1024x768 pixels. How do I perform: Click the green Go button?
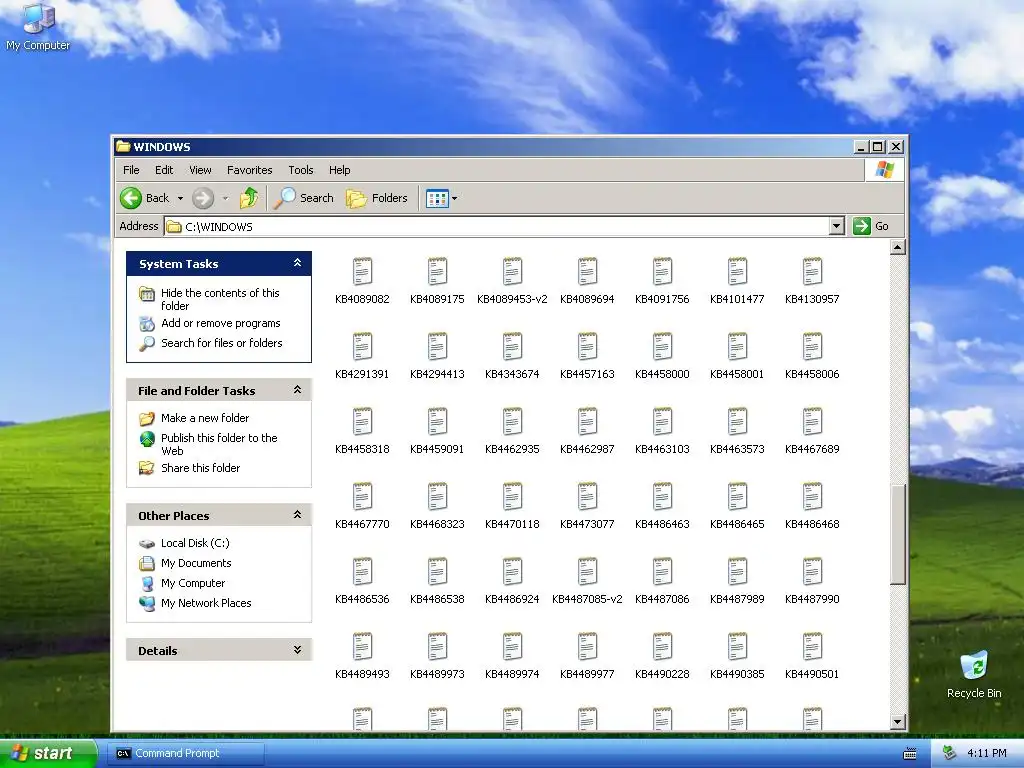tap(871, 226)
